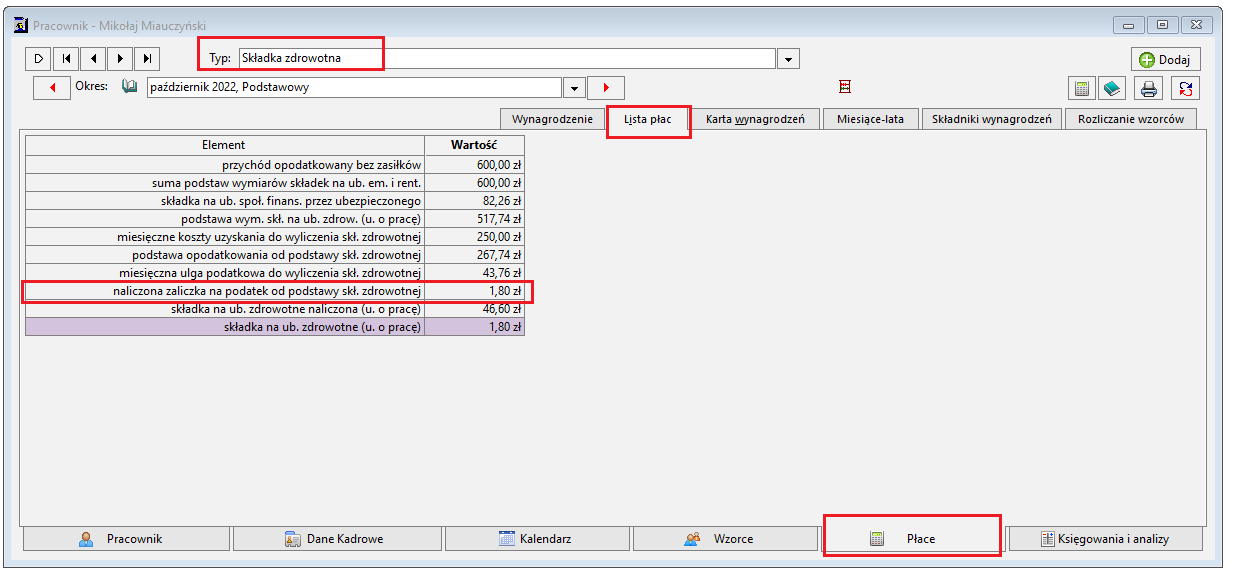Select row miesięczna ulga podatkowa
This screenshot has height=576, width=1242.
tap(274, 273)
